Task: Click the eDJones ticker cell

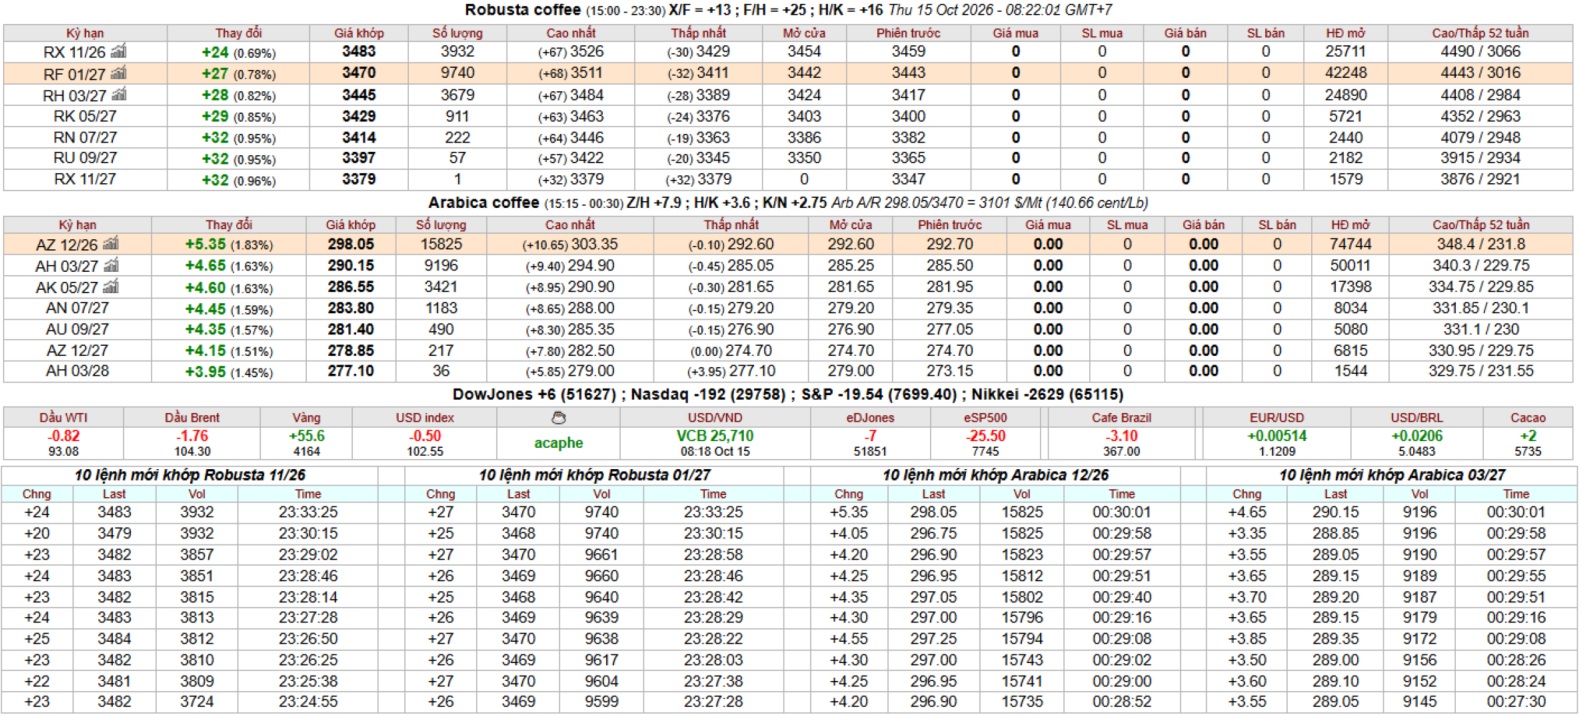Action: 870,435
